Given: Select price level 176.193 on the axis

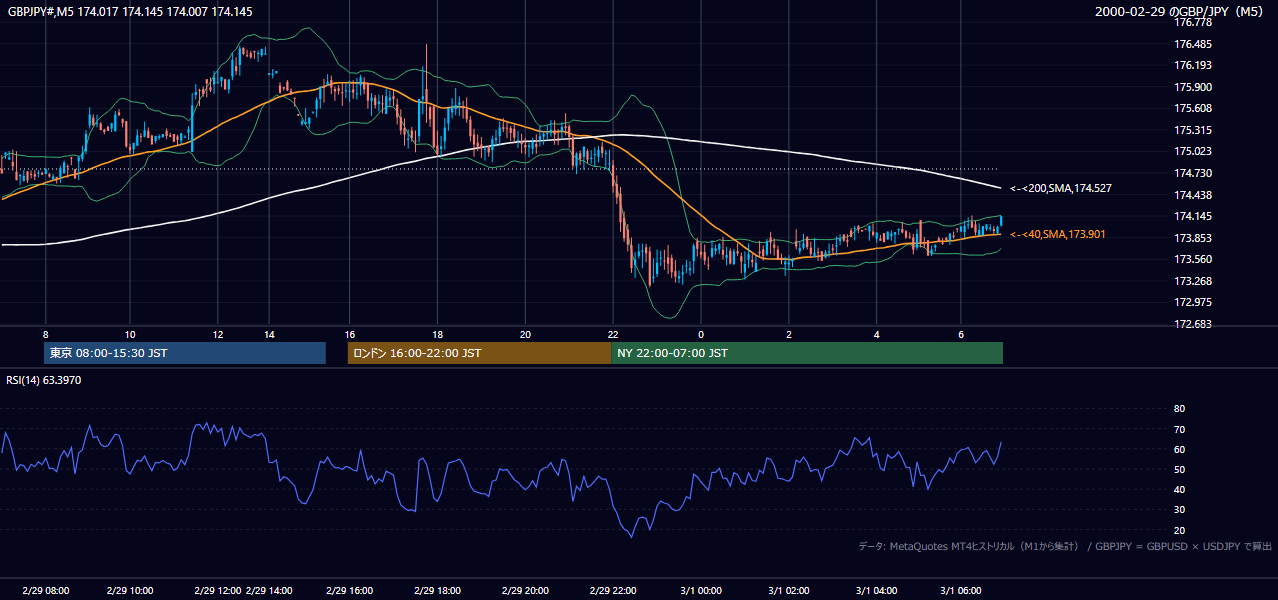Looking at the screenshot, I should (x=1193, y=65).
